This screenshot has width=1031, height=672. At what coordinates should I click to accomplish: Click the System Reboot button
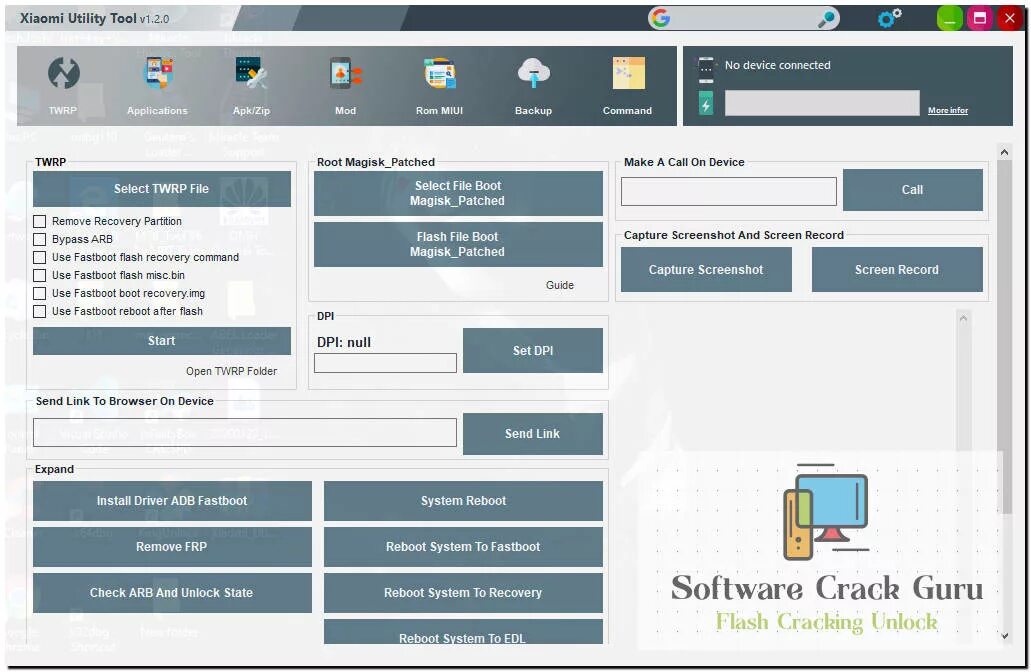pyautogui.click(x=464, y=501)
